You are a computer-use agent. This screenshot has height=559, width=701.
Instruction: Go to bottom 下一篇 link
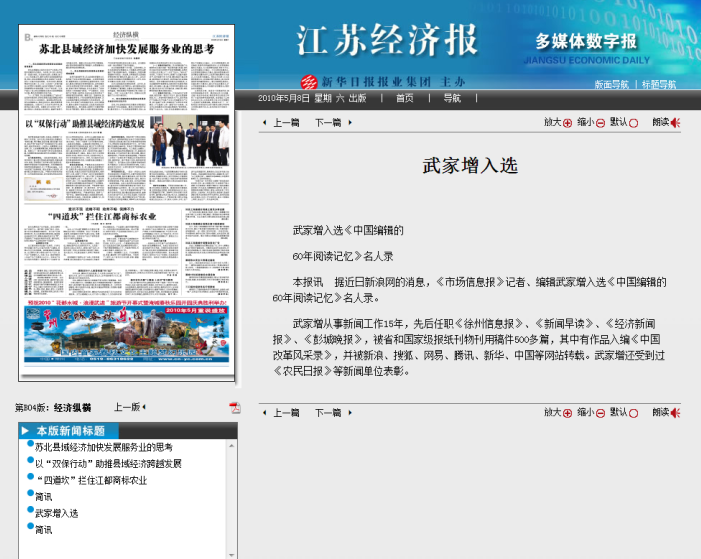(328, 413)
